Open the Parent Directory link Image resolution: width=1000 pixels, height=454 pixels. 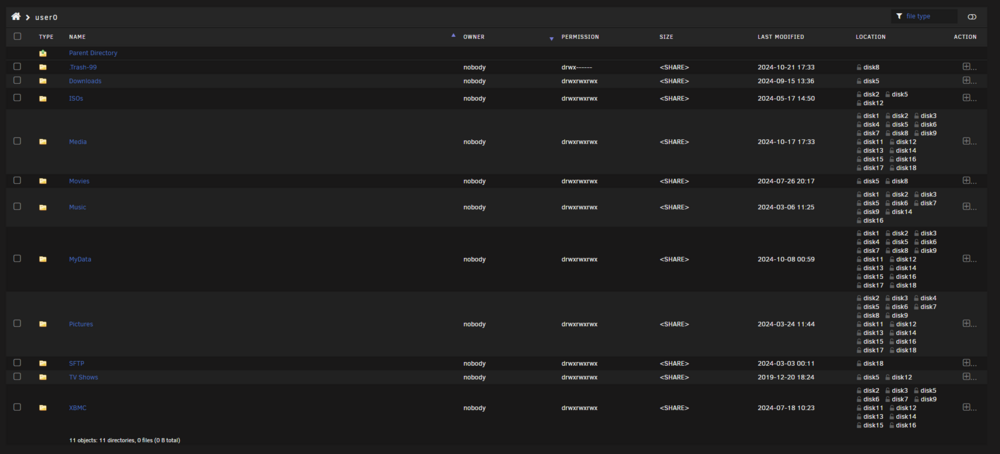[93, 53]
